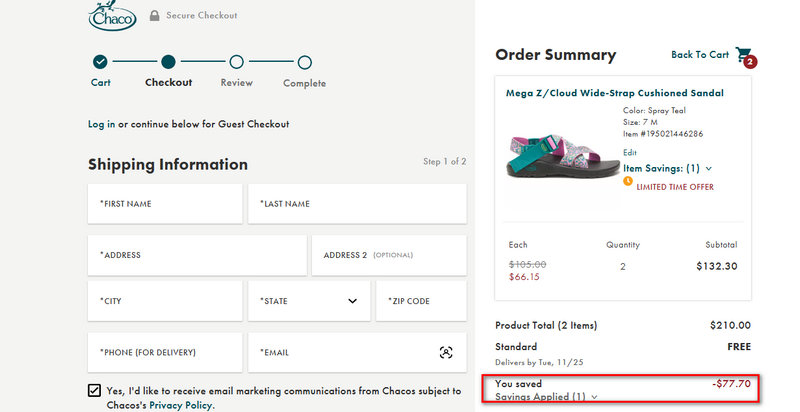Viewport: 800px width, 412px height.
Task: Click the contact autofill icon in Email field
Action: [x=446, y=352]
